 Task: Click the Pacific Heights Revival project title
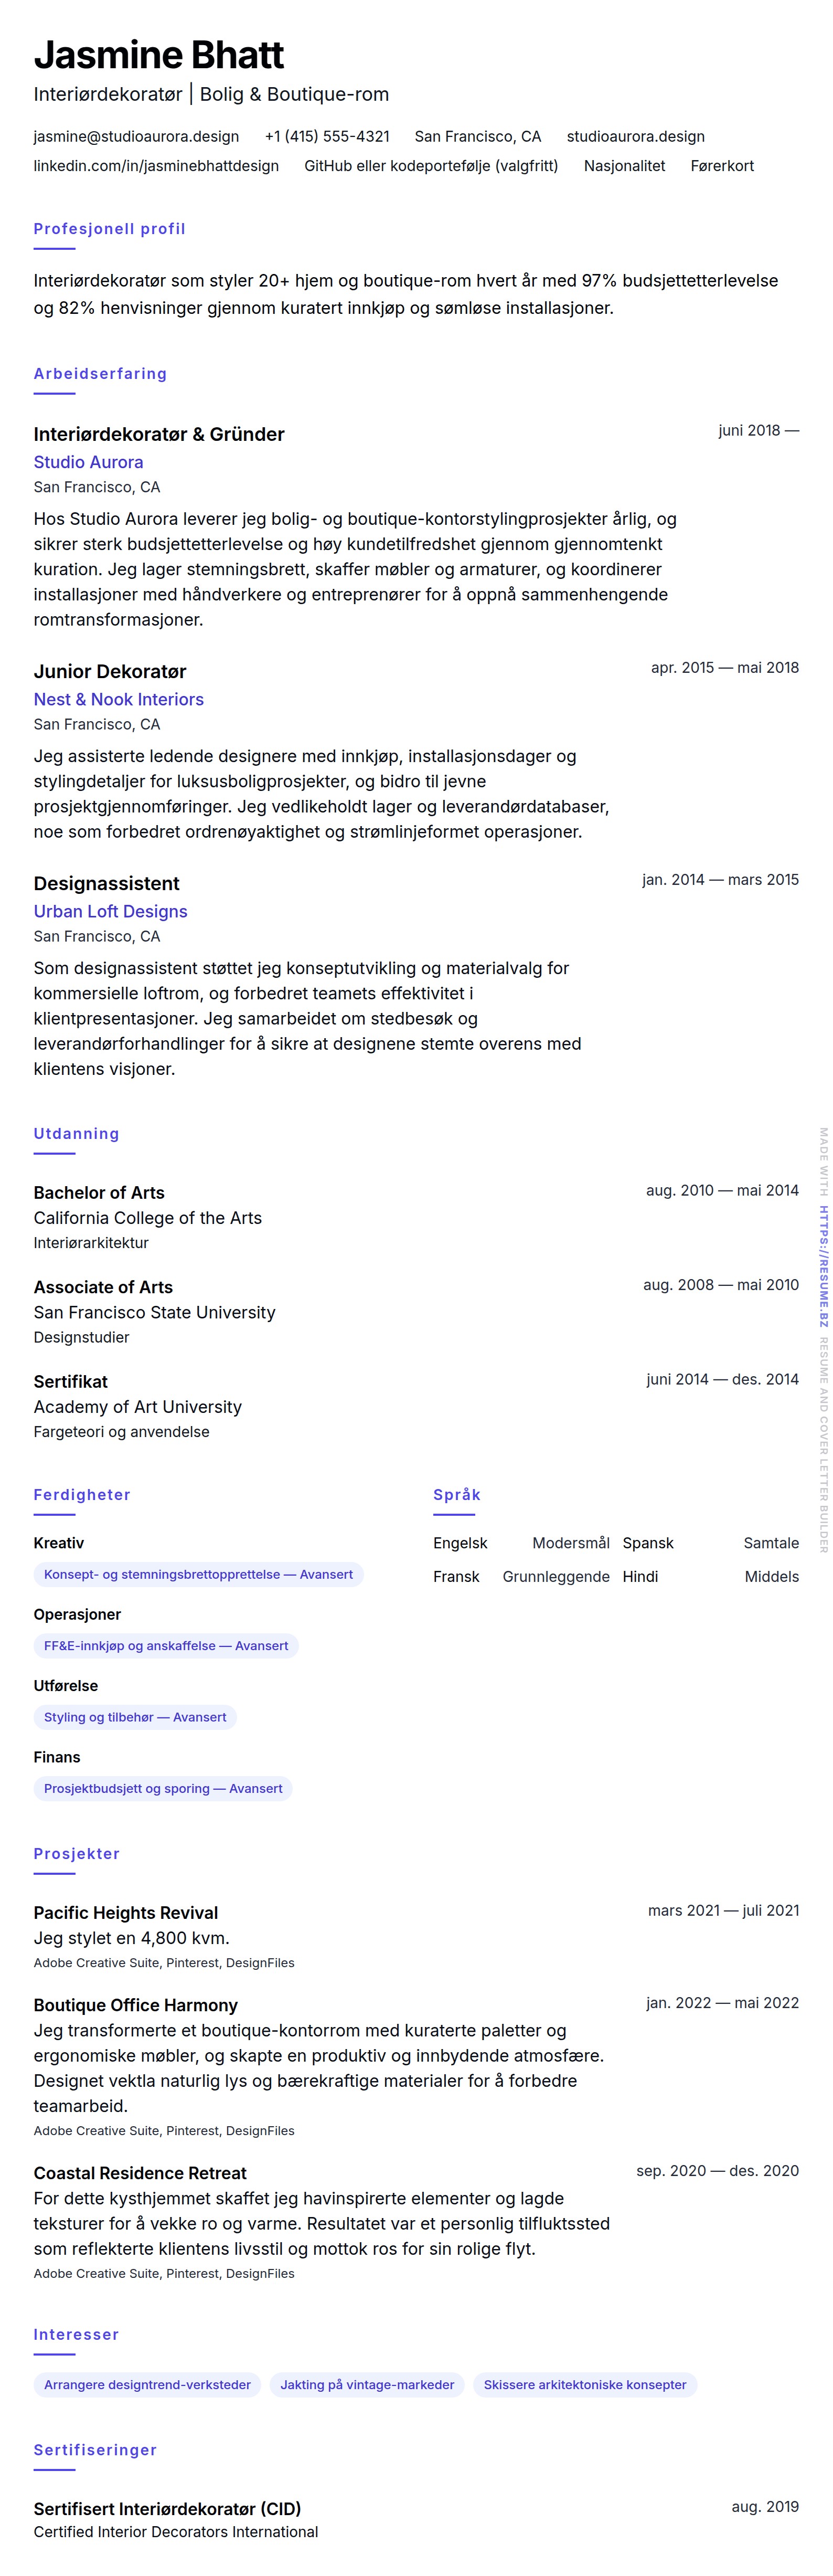[126, 1912]
